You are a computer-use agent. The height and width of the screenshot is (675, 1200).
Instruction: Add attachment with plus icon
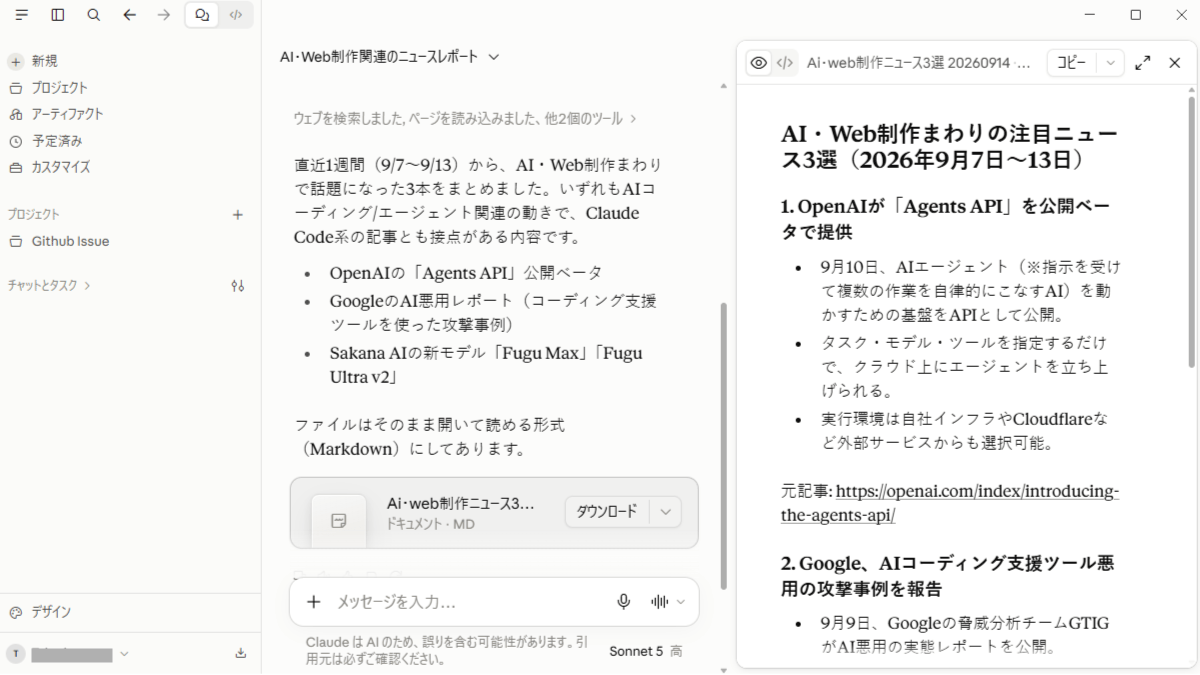(314, 601)
